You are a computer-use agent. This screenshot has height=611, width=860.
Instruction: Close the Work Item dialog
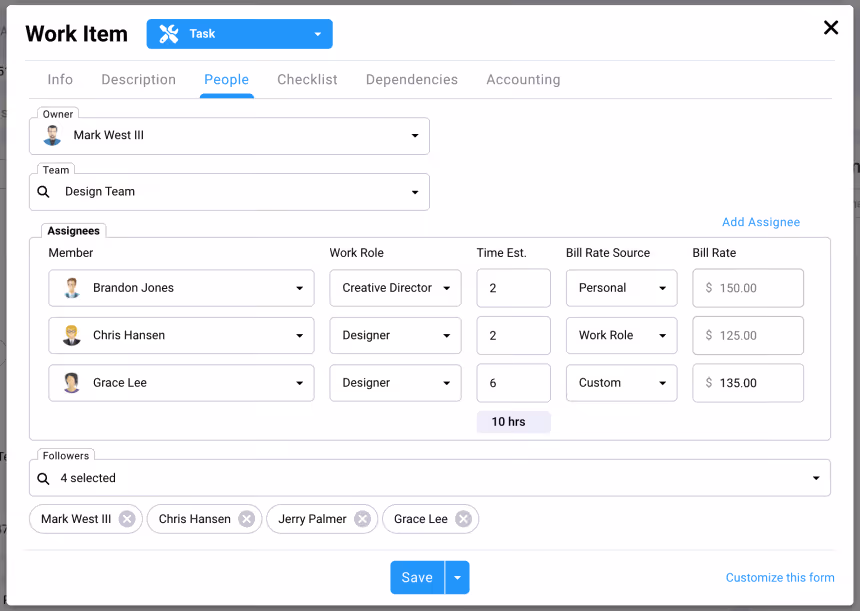click(x=831, y=27)
